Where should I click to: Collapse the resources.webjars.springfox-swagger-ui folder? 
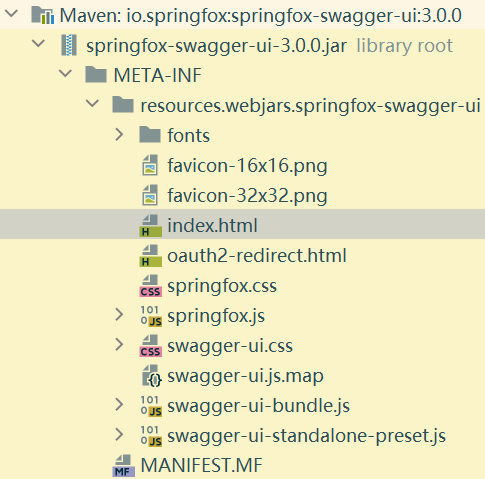pyautogui.click(x=92, y=104)
